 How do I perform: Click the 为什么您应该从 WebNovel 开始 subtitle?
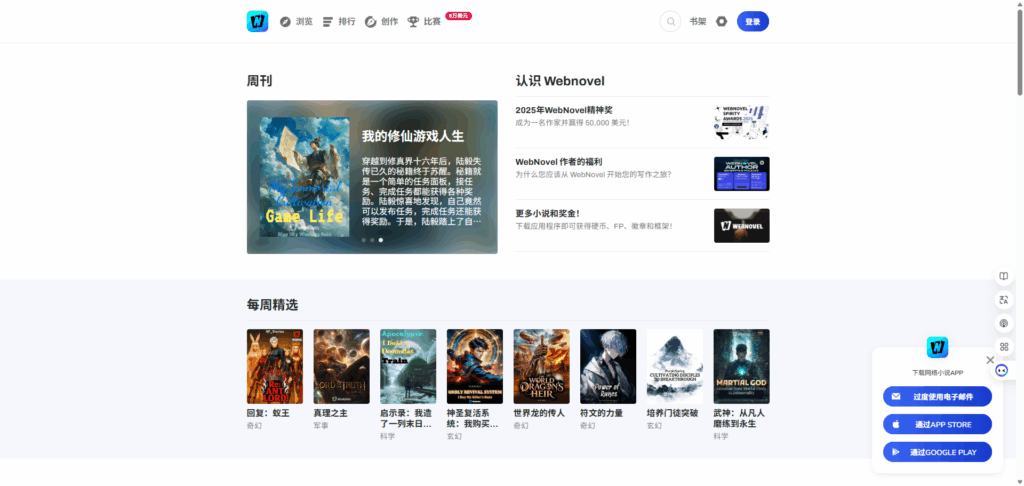pyautogui.click(x=593, y=174)
